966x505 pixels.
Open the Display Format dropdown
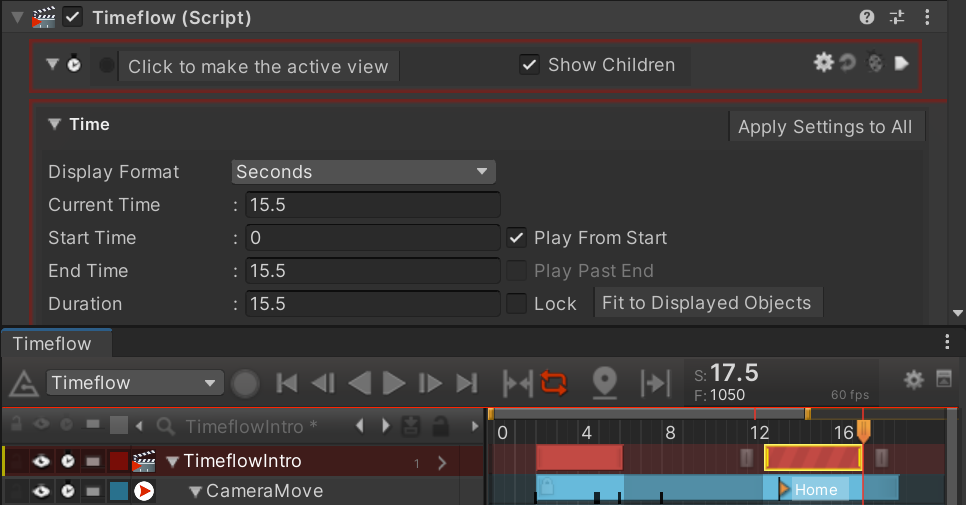pyautogui.click(x=363, y=172)
